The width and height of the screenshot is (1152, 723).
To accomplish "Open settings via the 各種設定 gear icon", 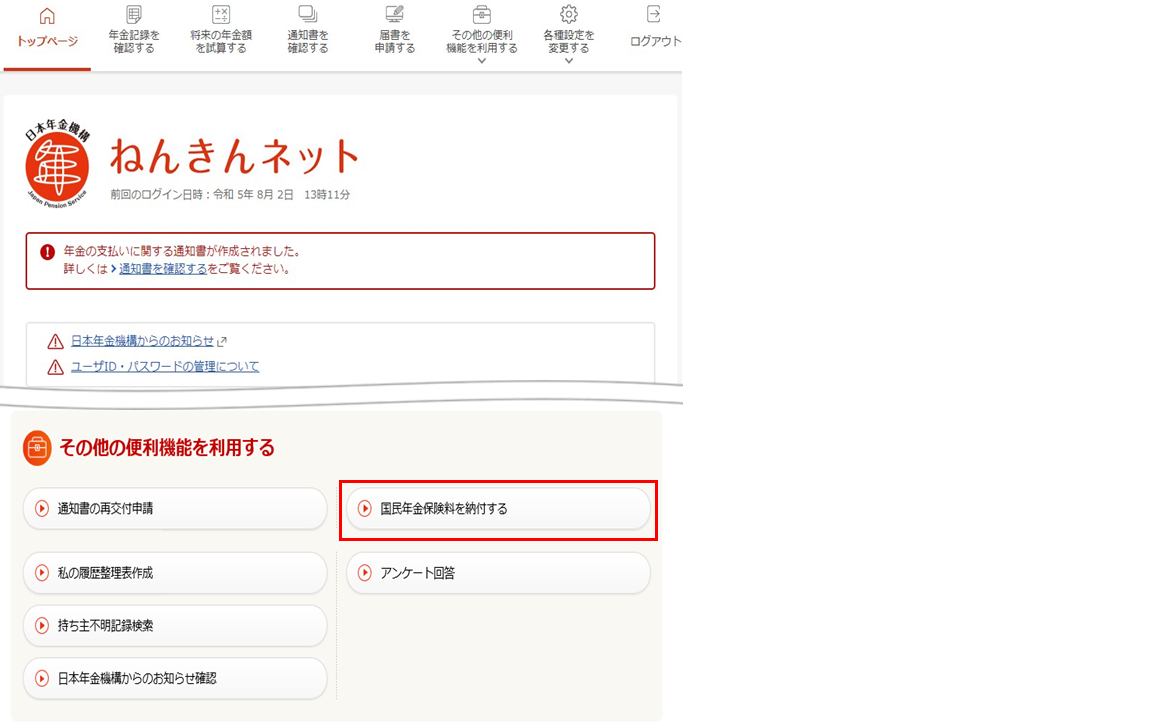I will click(x=568, y=15).
